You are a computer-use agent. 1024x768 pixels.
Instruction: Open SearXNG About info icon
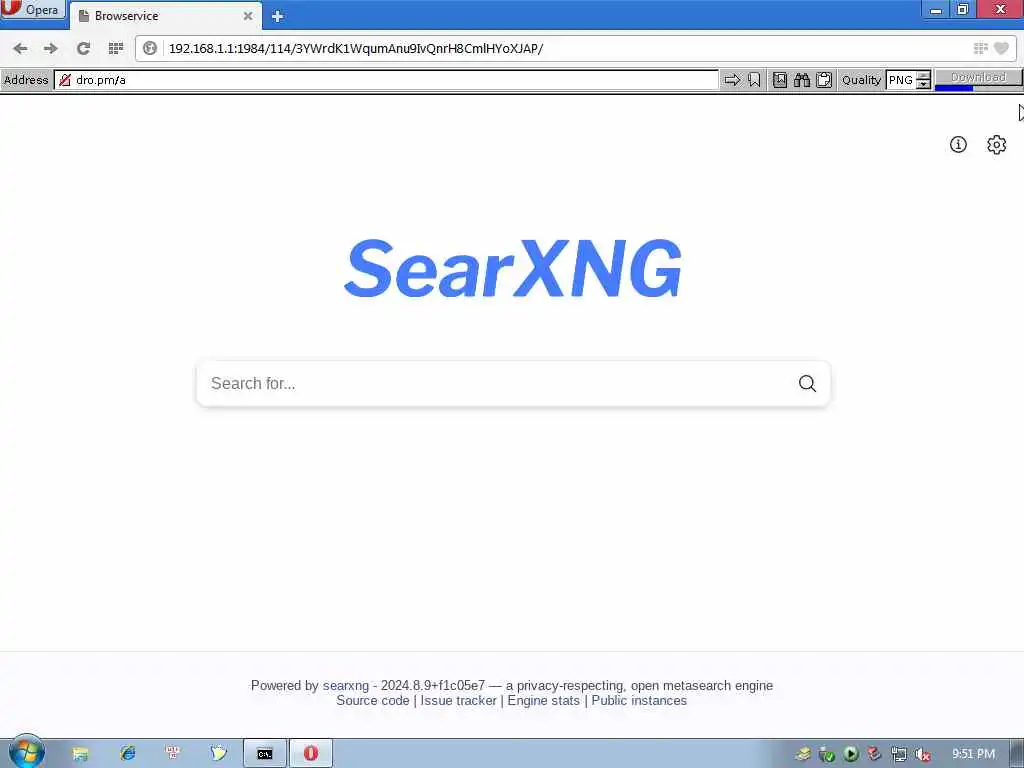tap(958, 144)
